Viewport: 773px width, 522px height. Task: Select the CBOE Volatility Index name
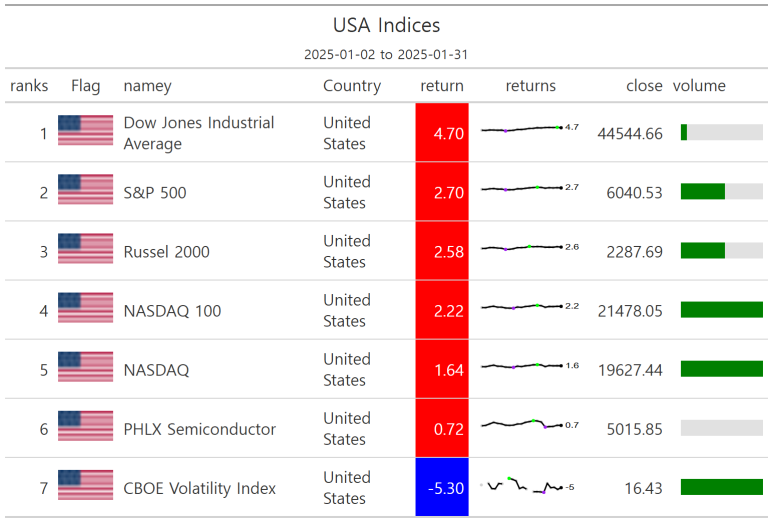200,488
